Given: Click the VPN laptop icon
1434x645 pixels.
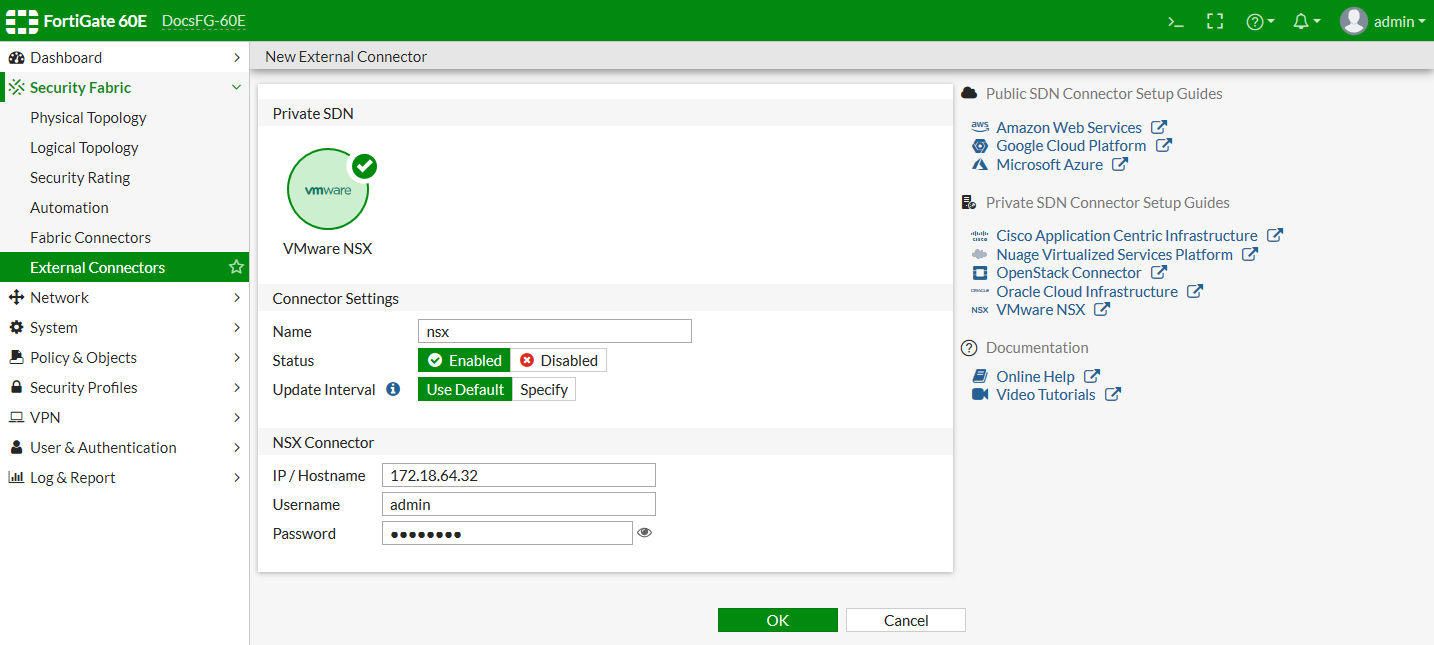Looking at the screenshot, I should 16,417.
